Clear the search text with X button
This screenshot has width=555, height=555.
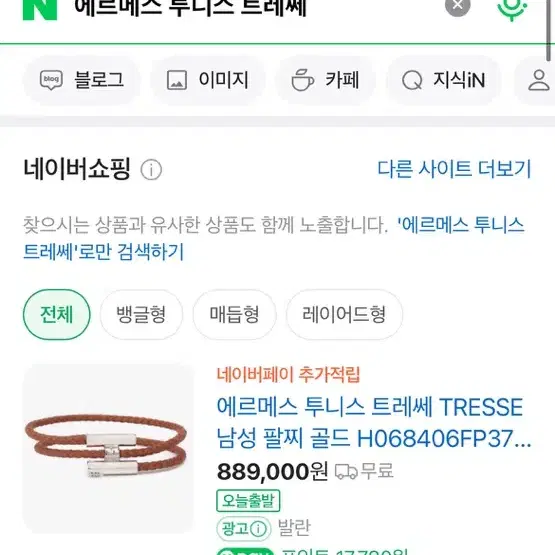[457, 6]
